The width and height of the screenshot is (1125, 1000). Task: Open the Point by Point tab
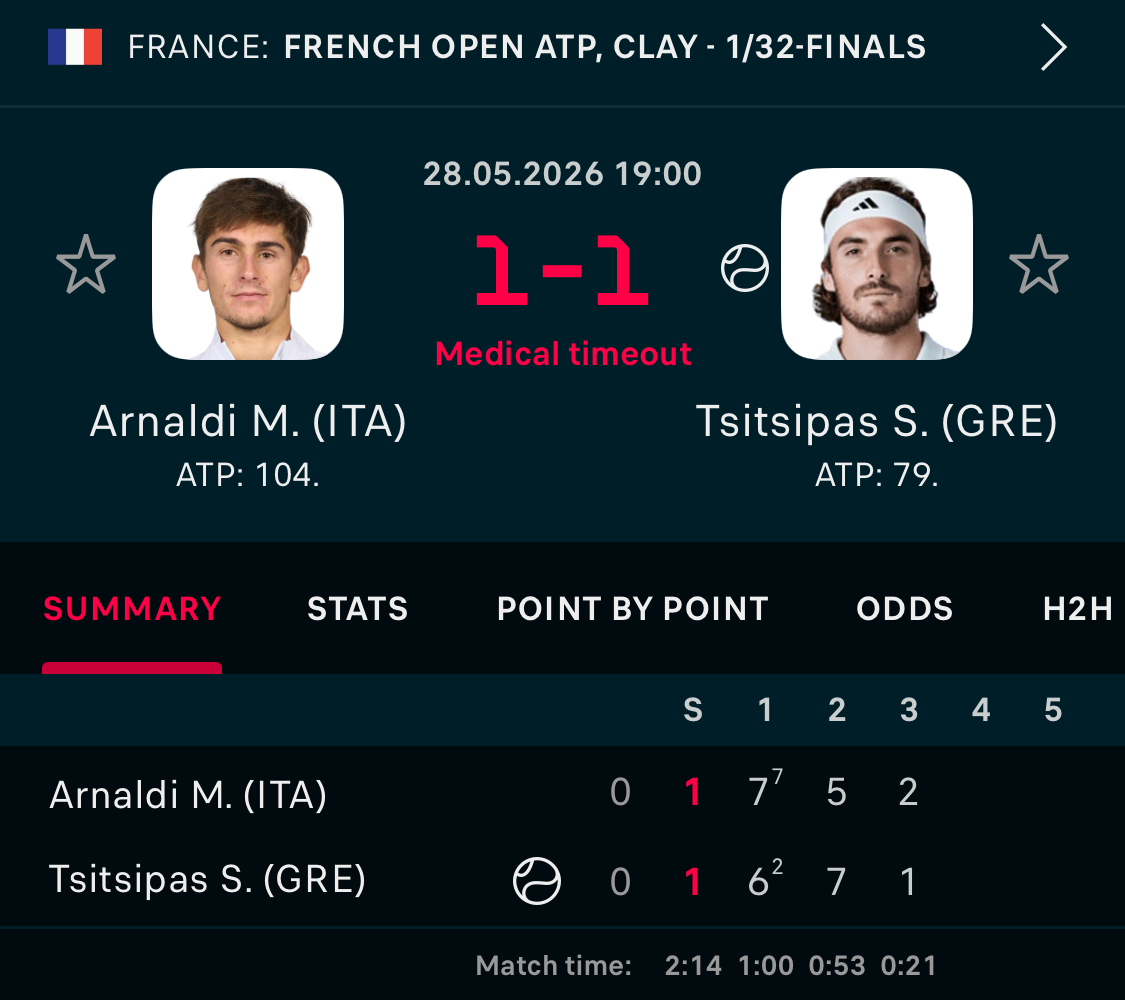point(633,609)
